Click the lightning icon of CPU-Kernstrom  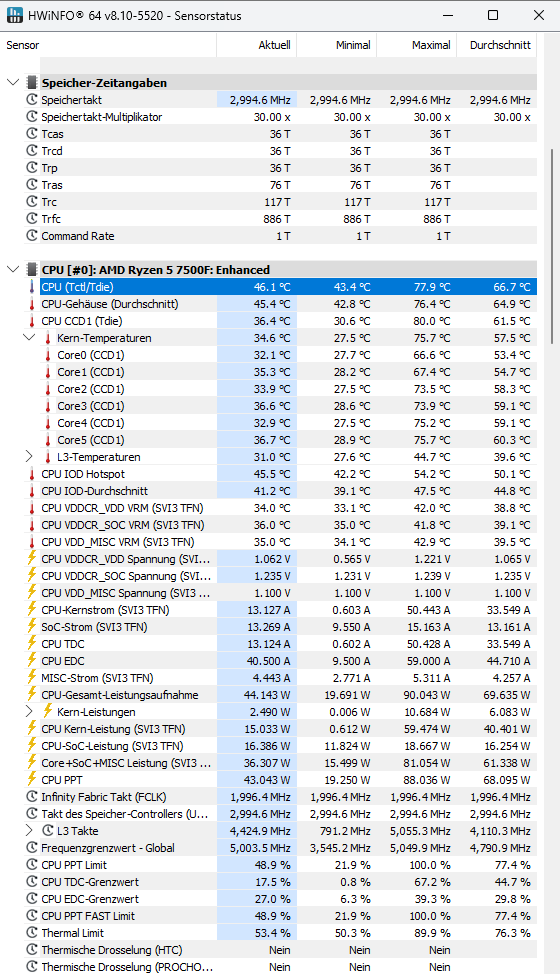point(32,609)
